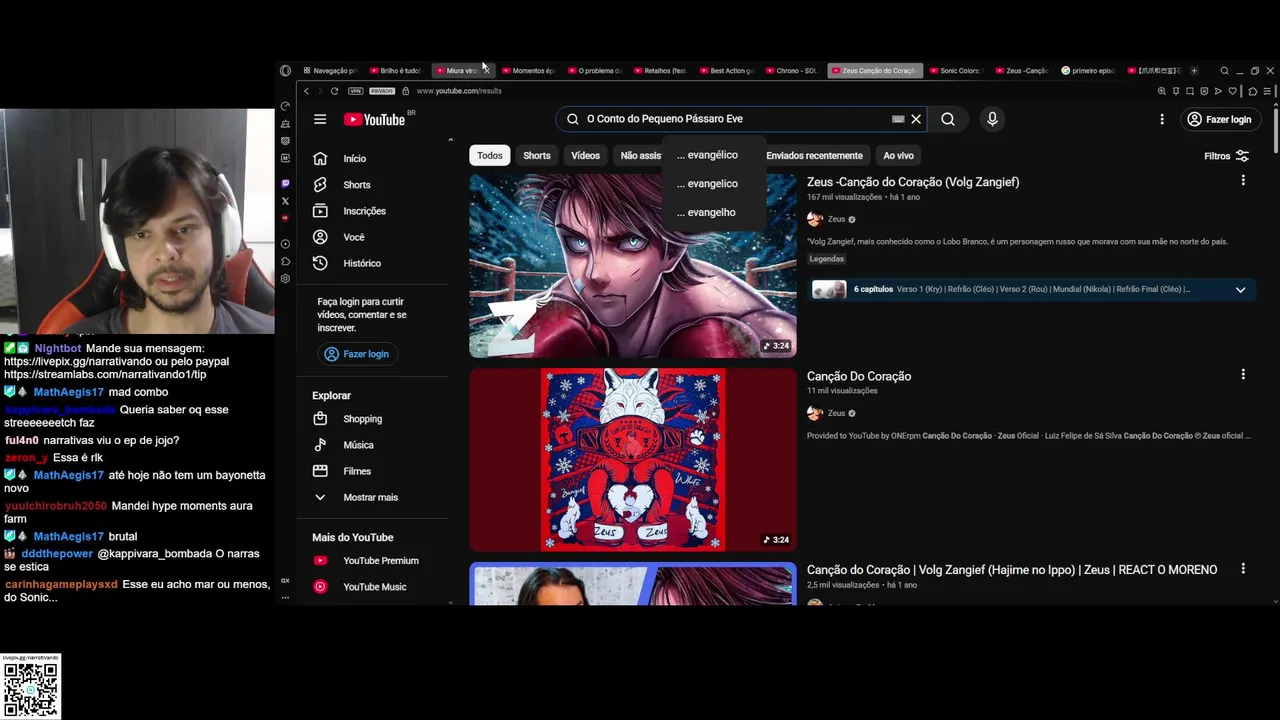Clear the search box with the X icon
The width and height of the screenshot is (1280, 720).
915,119
